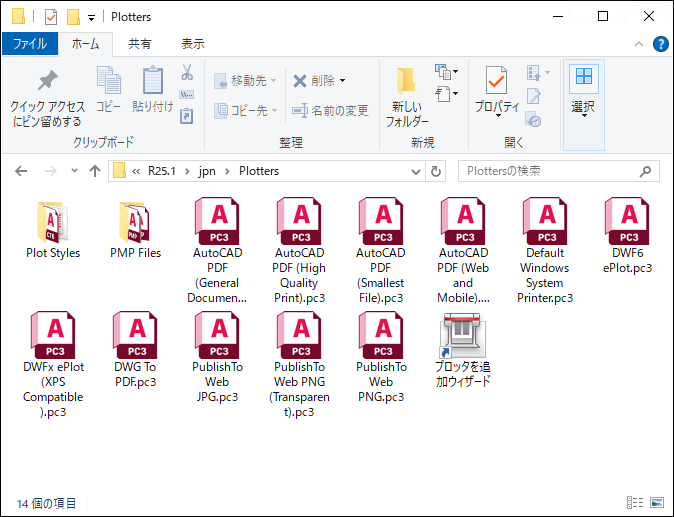The image size is (674, 517).
Task: Switch to the 表示 (View) tab
Action: (x=193, y=44)
